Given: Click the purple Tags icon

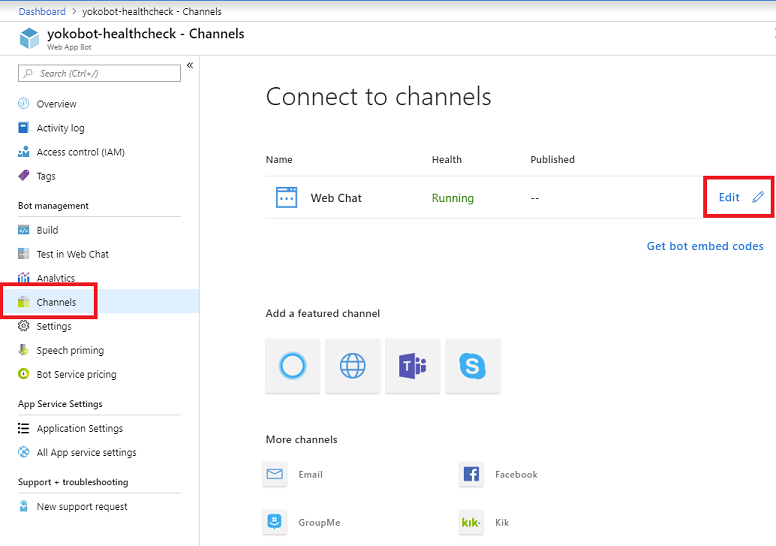Looking at the screenshot, I should 23,175.
